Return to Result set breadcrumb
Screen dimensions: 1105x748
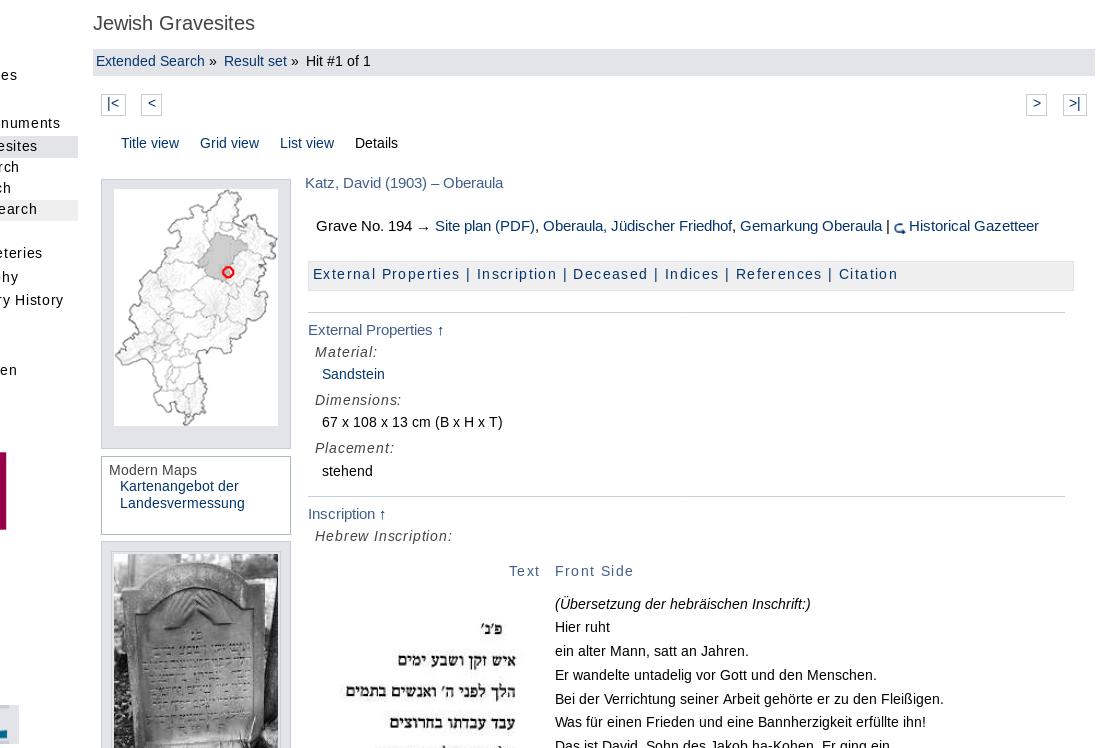click(255, 61)
